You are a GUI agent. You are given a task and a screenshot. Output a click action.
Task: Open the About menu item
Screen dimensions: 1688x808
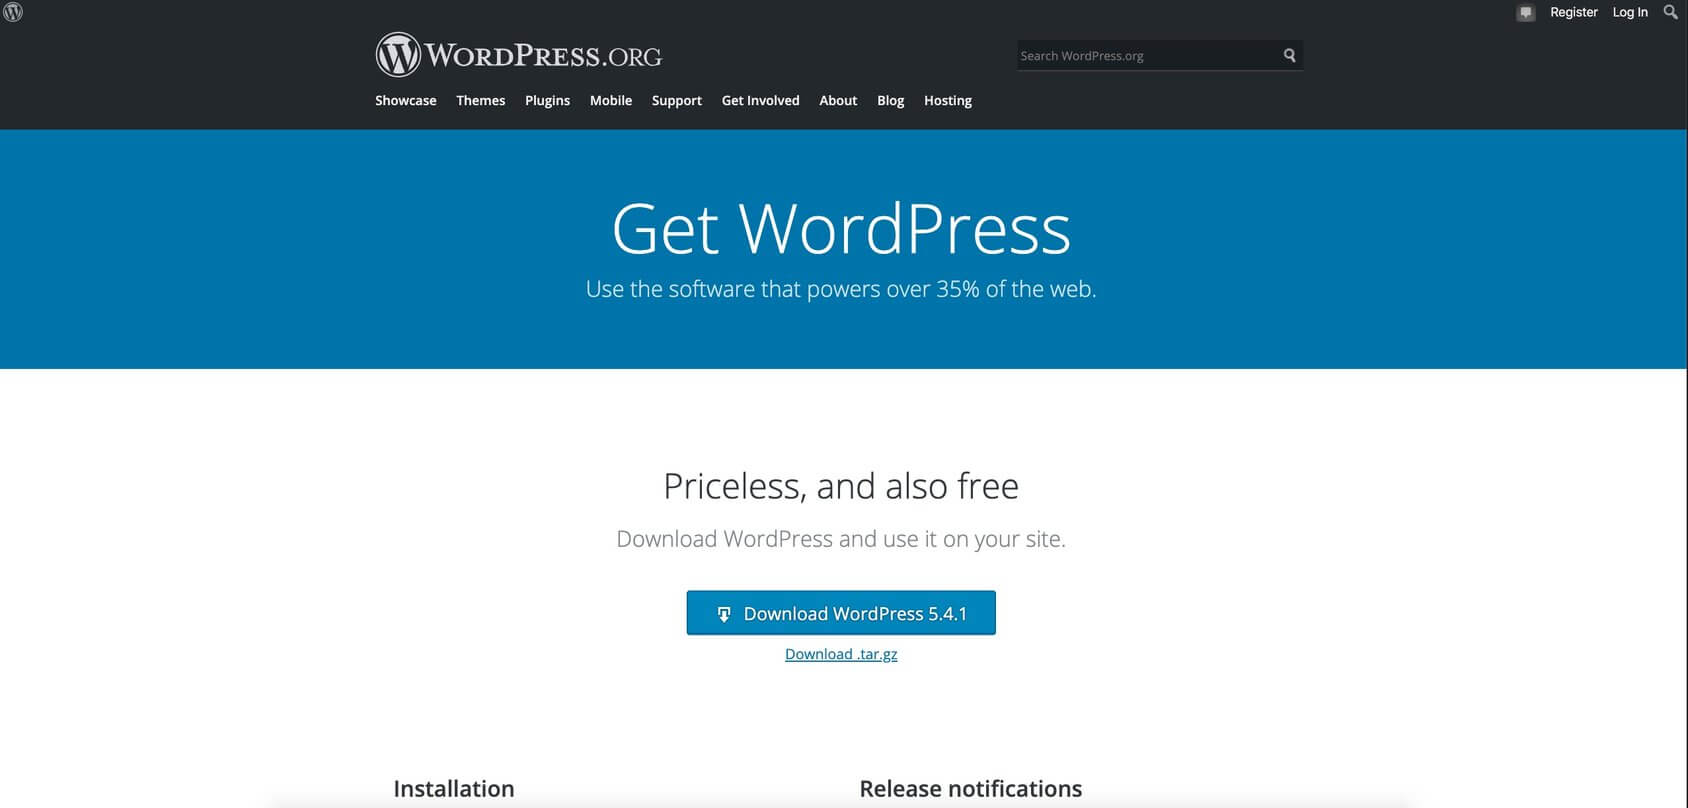pos(838,100)
